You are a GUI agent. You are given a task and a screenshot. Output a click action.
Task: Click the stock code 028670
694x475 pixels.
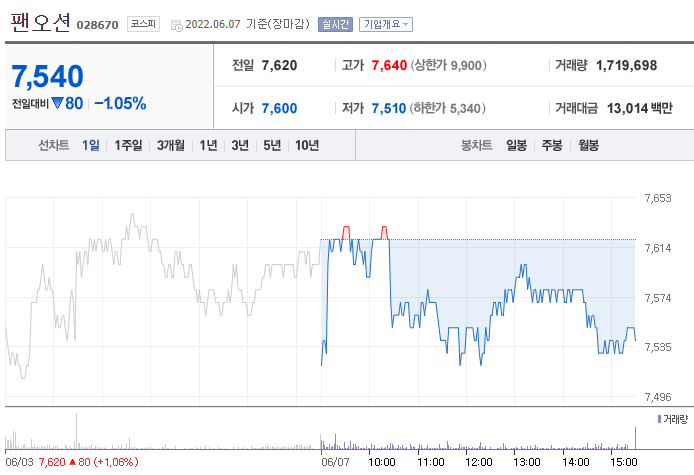97,25
